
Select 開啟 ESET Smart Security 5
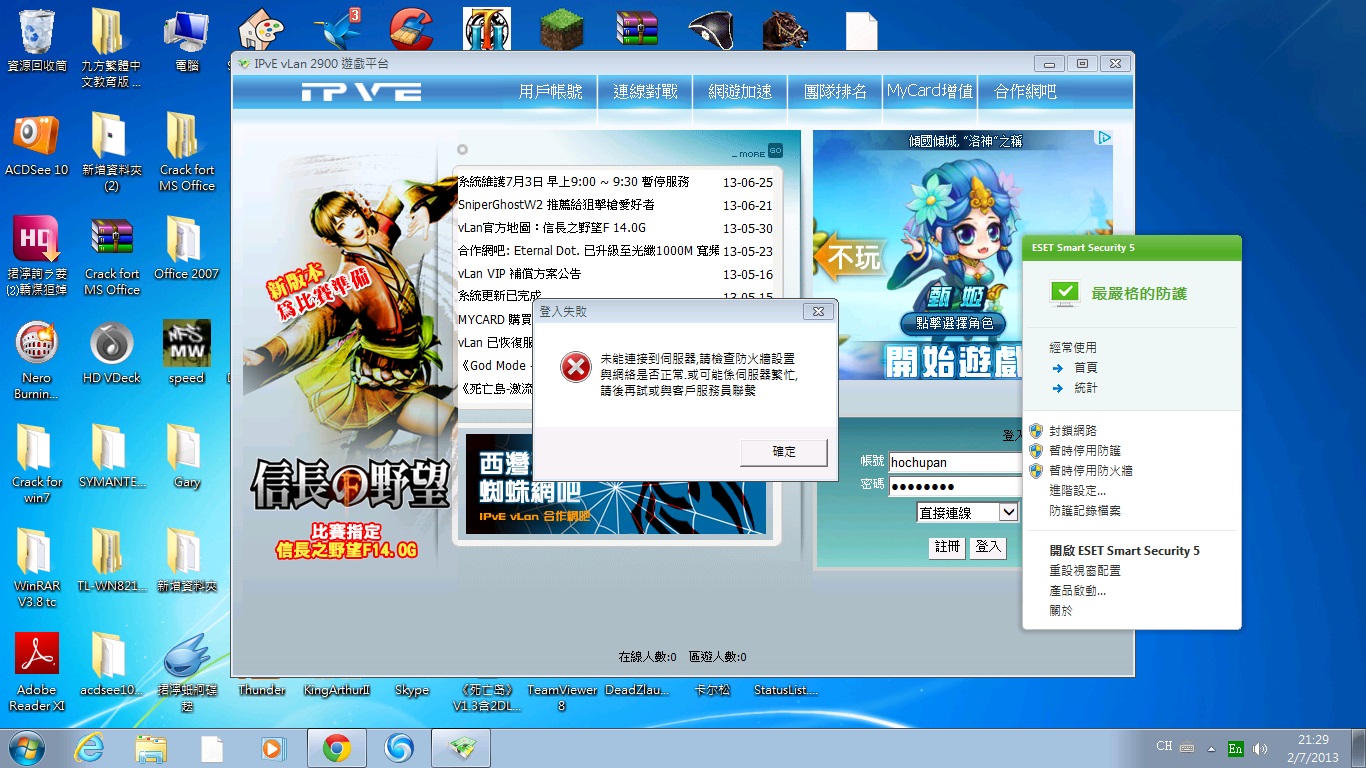coord(1124,551)
